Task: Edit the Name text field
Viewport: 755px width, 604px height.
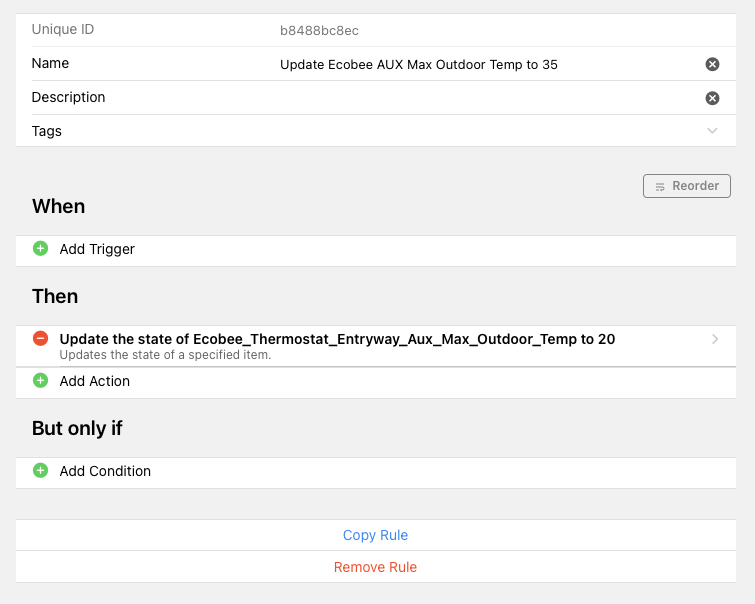Action: (486, 65)
